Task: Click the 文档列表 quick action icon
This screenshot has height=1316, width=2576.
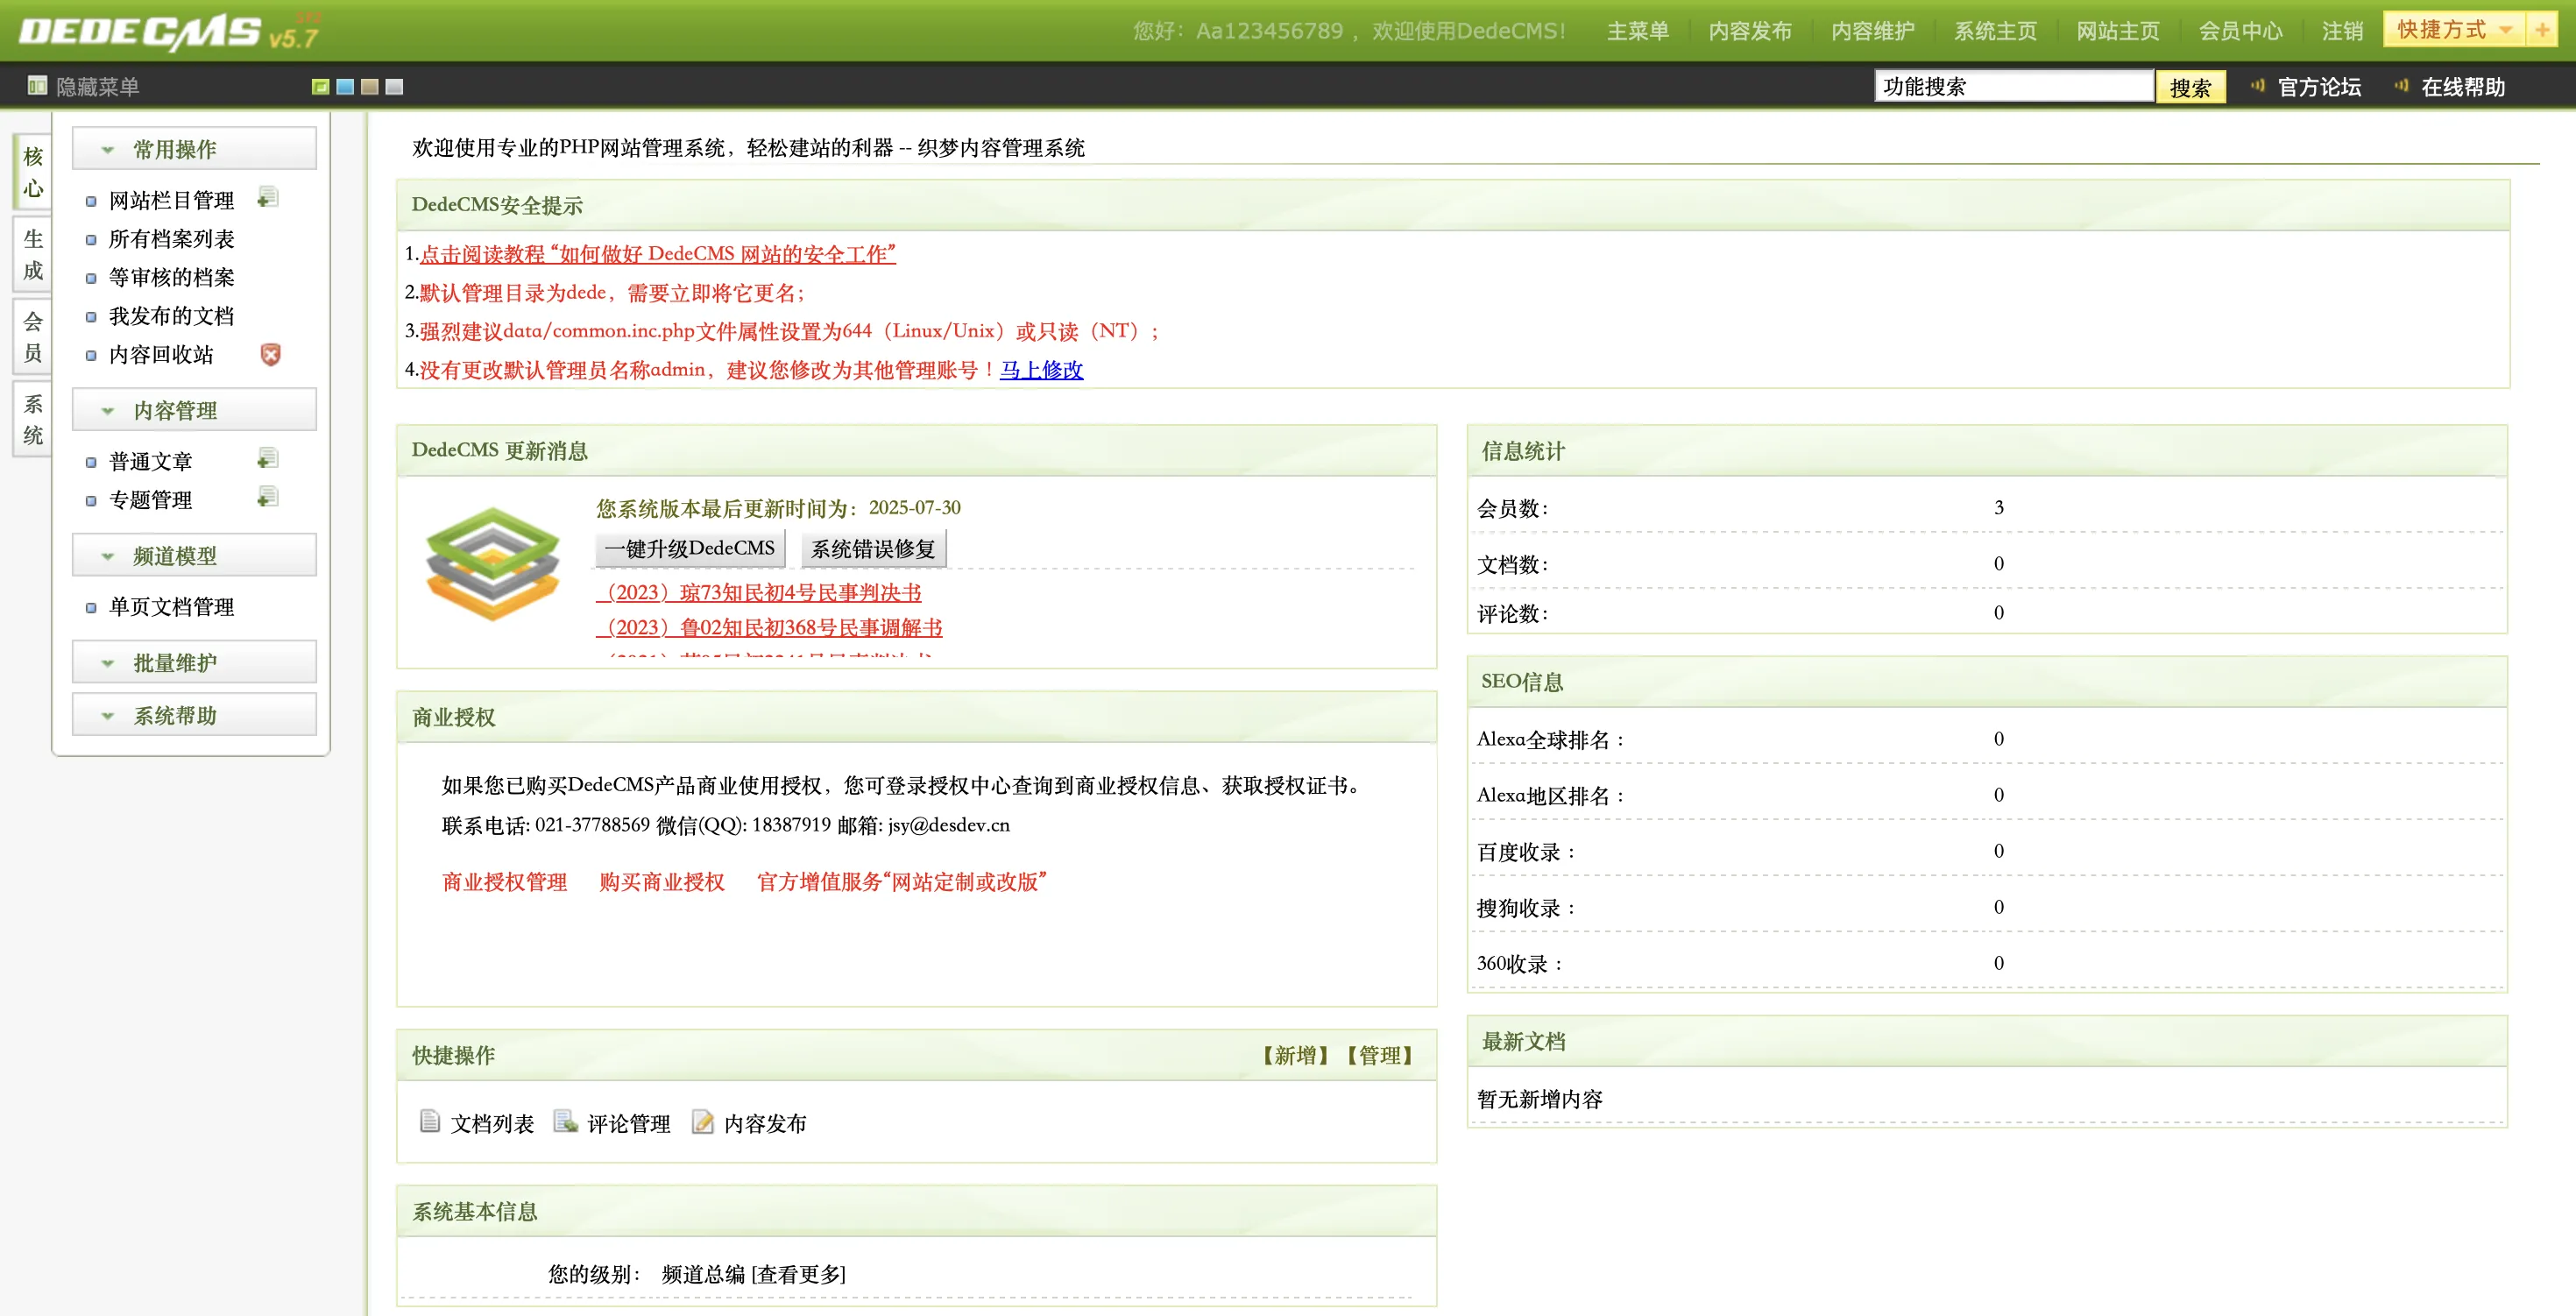Action: pos(430,1121)
